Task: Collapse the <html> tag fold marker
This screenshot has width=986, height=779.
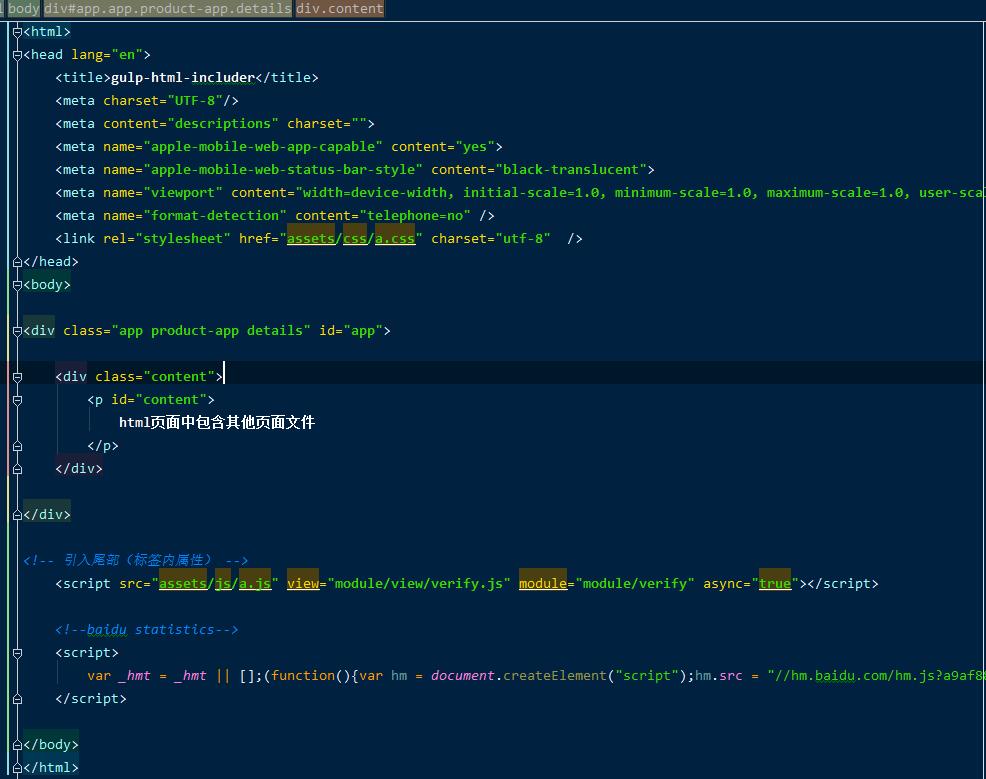Action: [18, 32]
